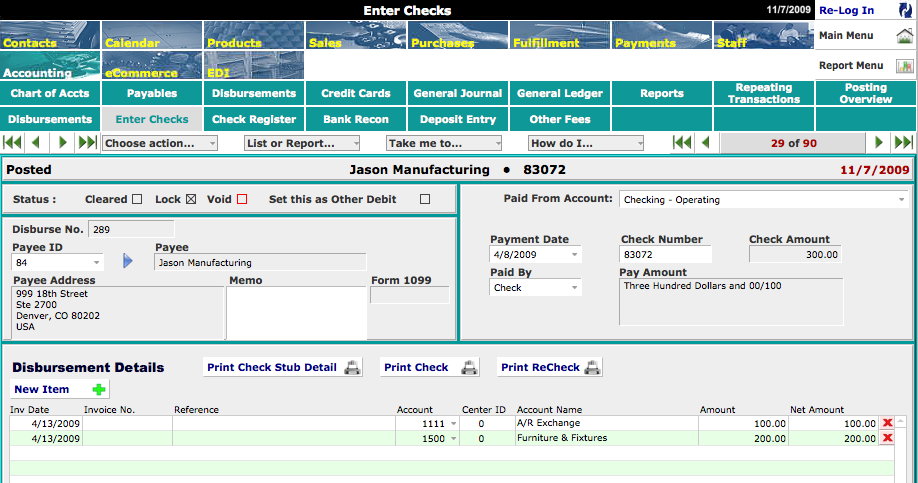The height and width of the screenshot is (483, 918).
Task: Click printer icon beside Print ReCheck
Action: coord(592,368)
